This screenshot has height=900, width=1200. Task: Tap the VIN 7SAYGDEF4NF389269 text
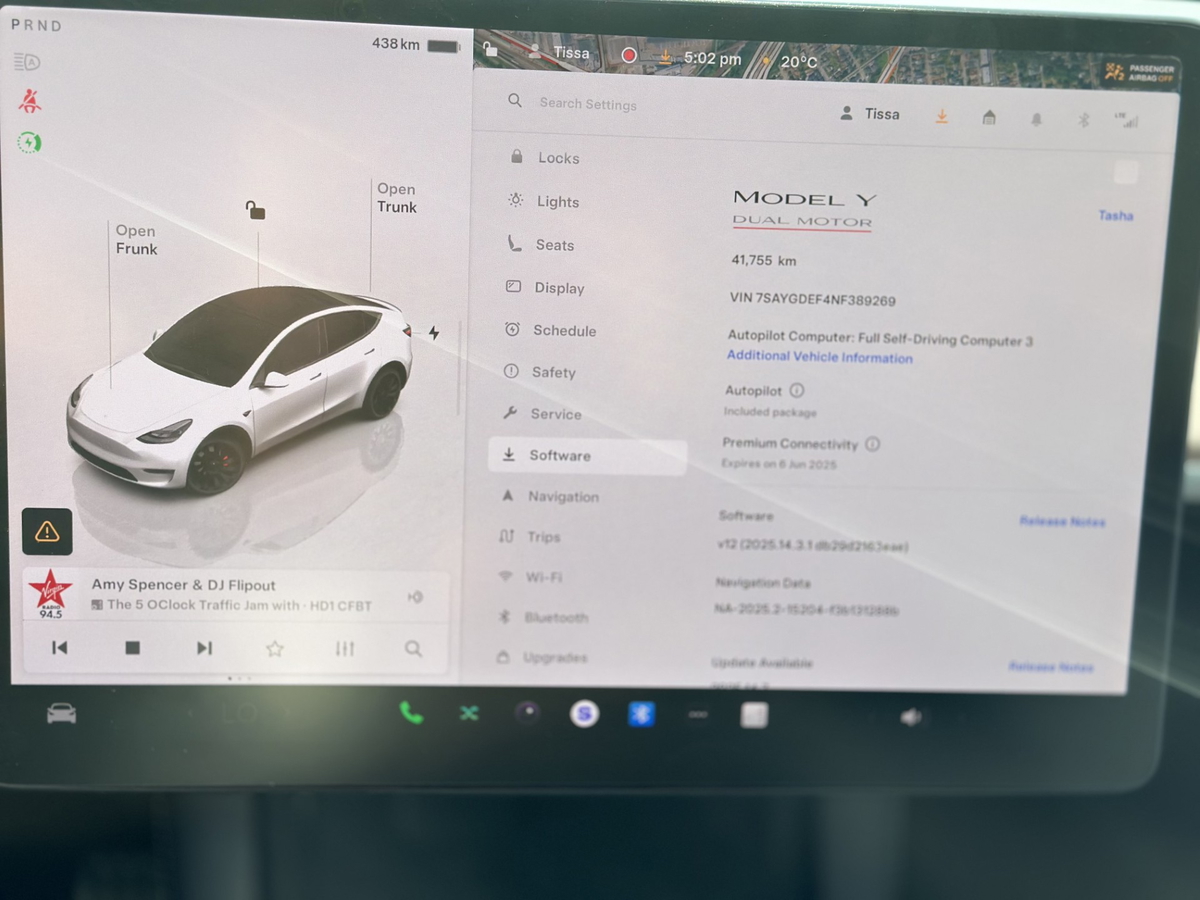812,299
